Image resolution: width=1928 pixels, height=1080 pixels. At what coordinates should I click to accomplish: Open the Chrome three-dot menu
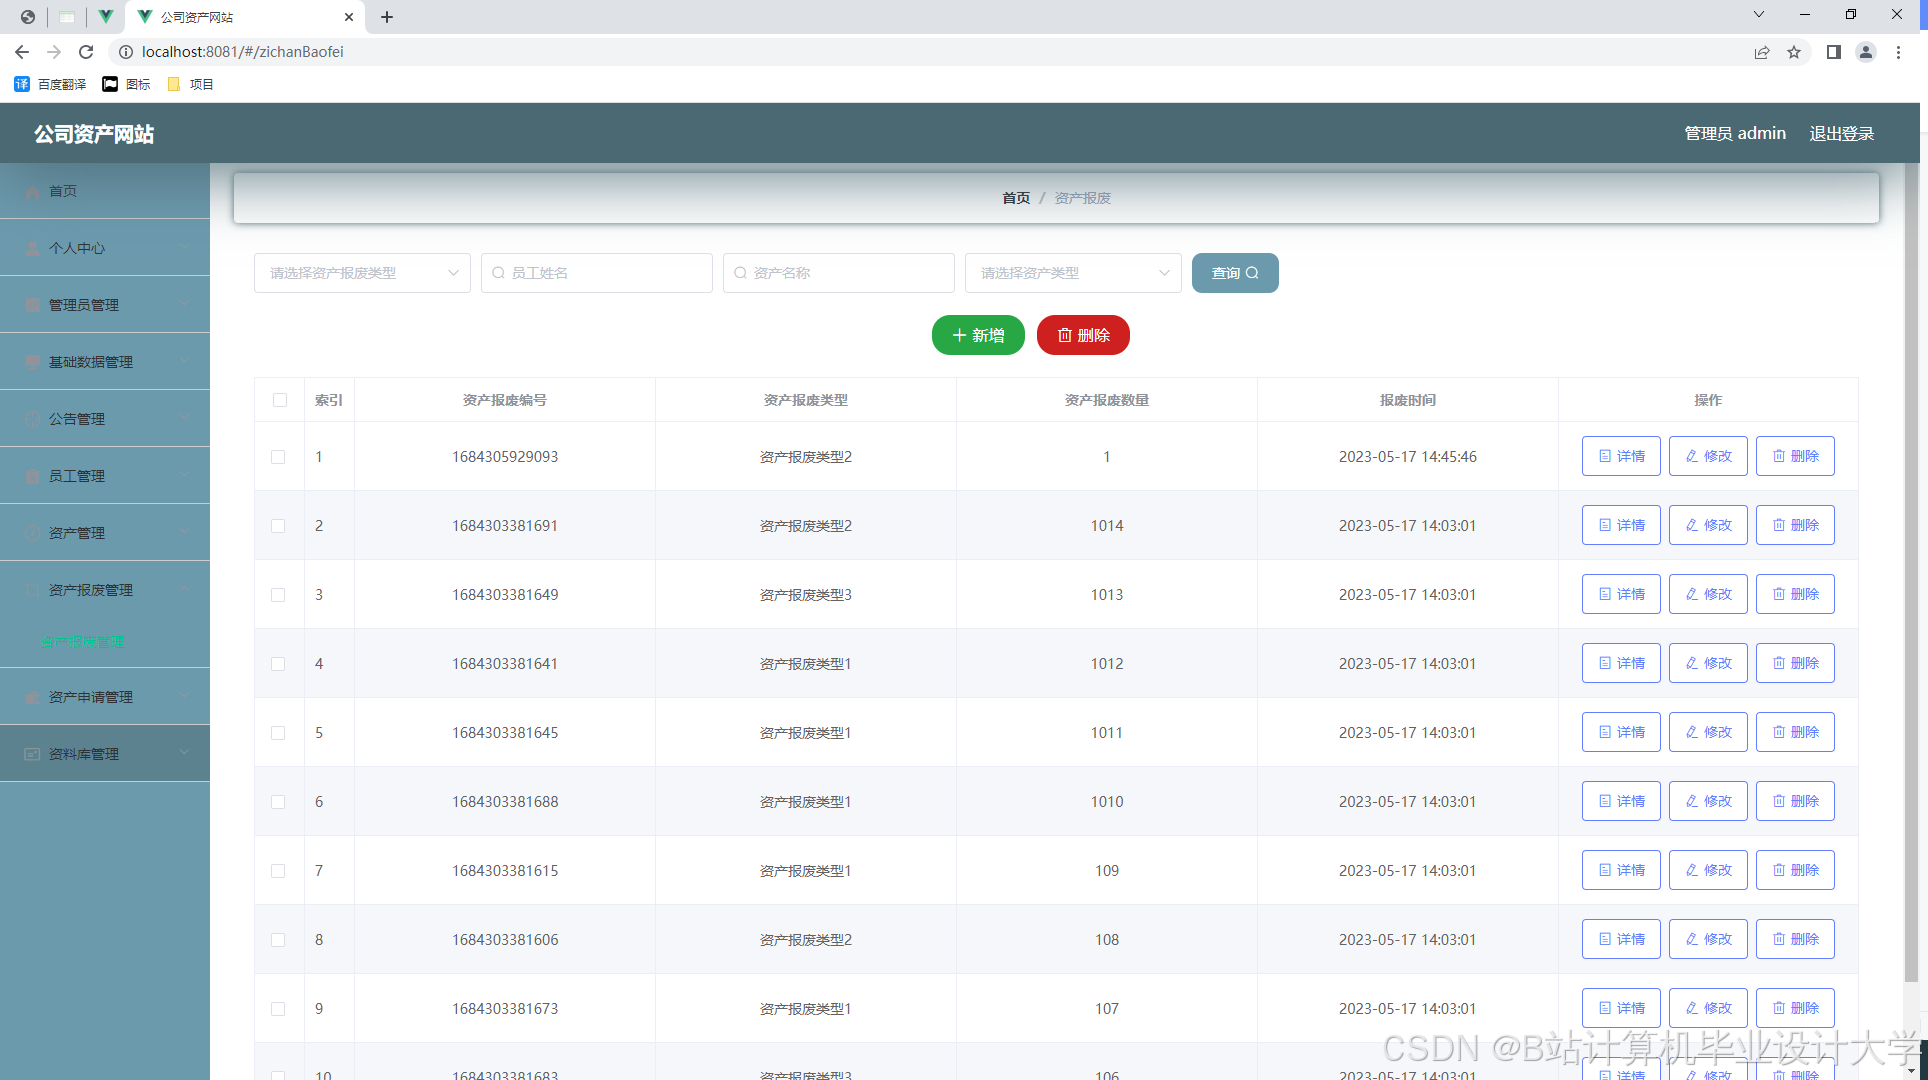(x=1898, y=52)
